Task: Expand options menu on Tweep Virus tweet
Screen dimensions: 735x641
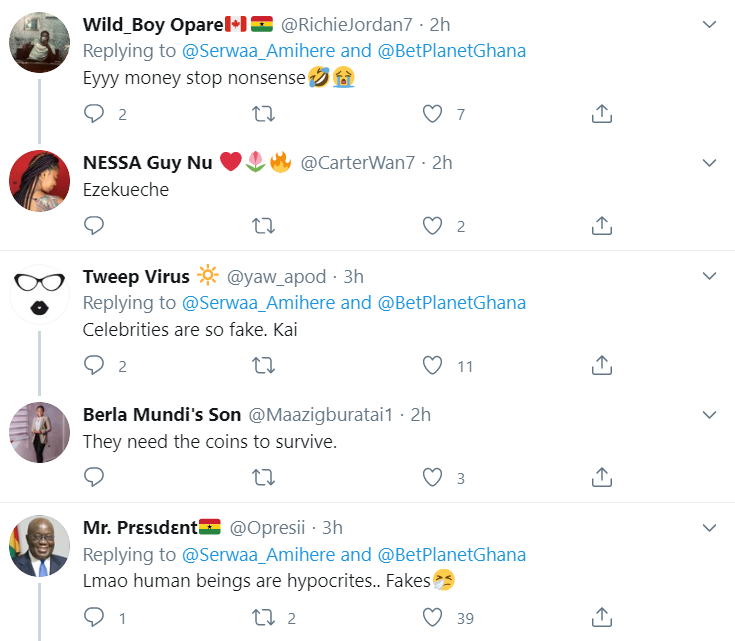Action: click(710, 276)
